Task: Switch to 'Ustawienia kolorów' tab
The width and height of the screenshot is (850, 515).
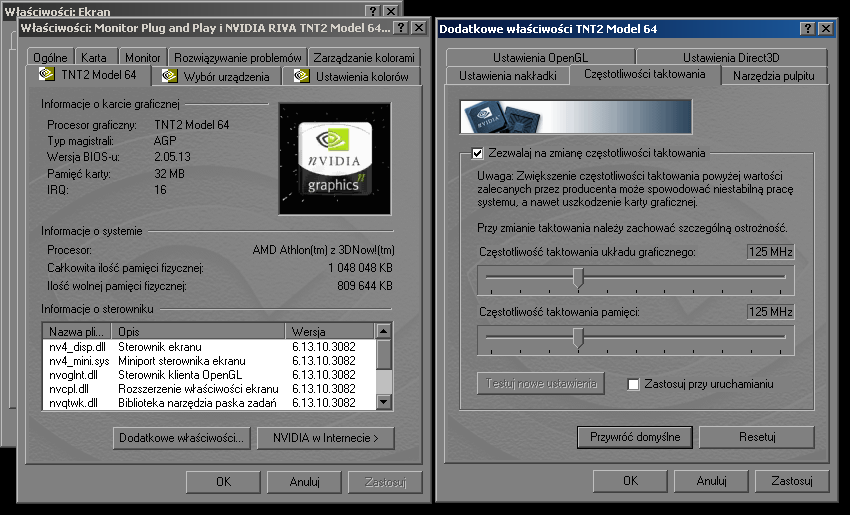Action: click(351, 76)
